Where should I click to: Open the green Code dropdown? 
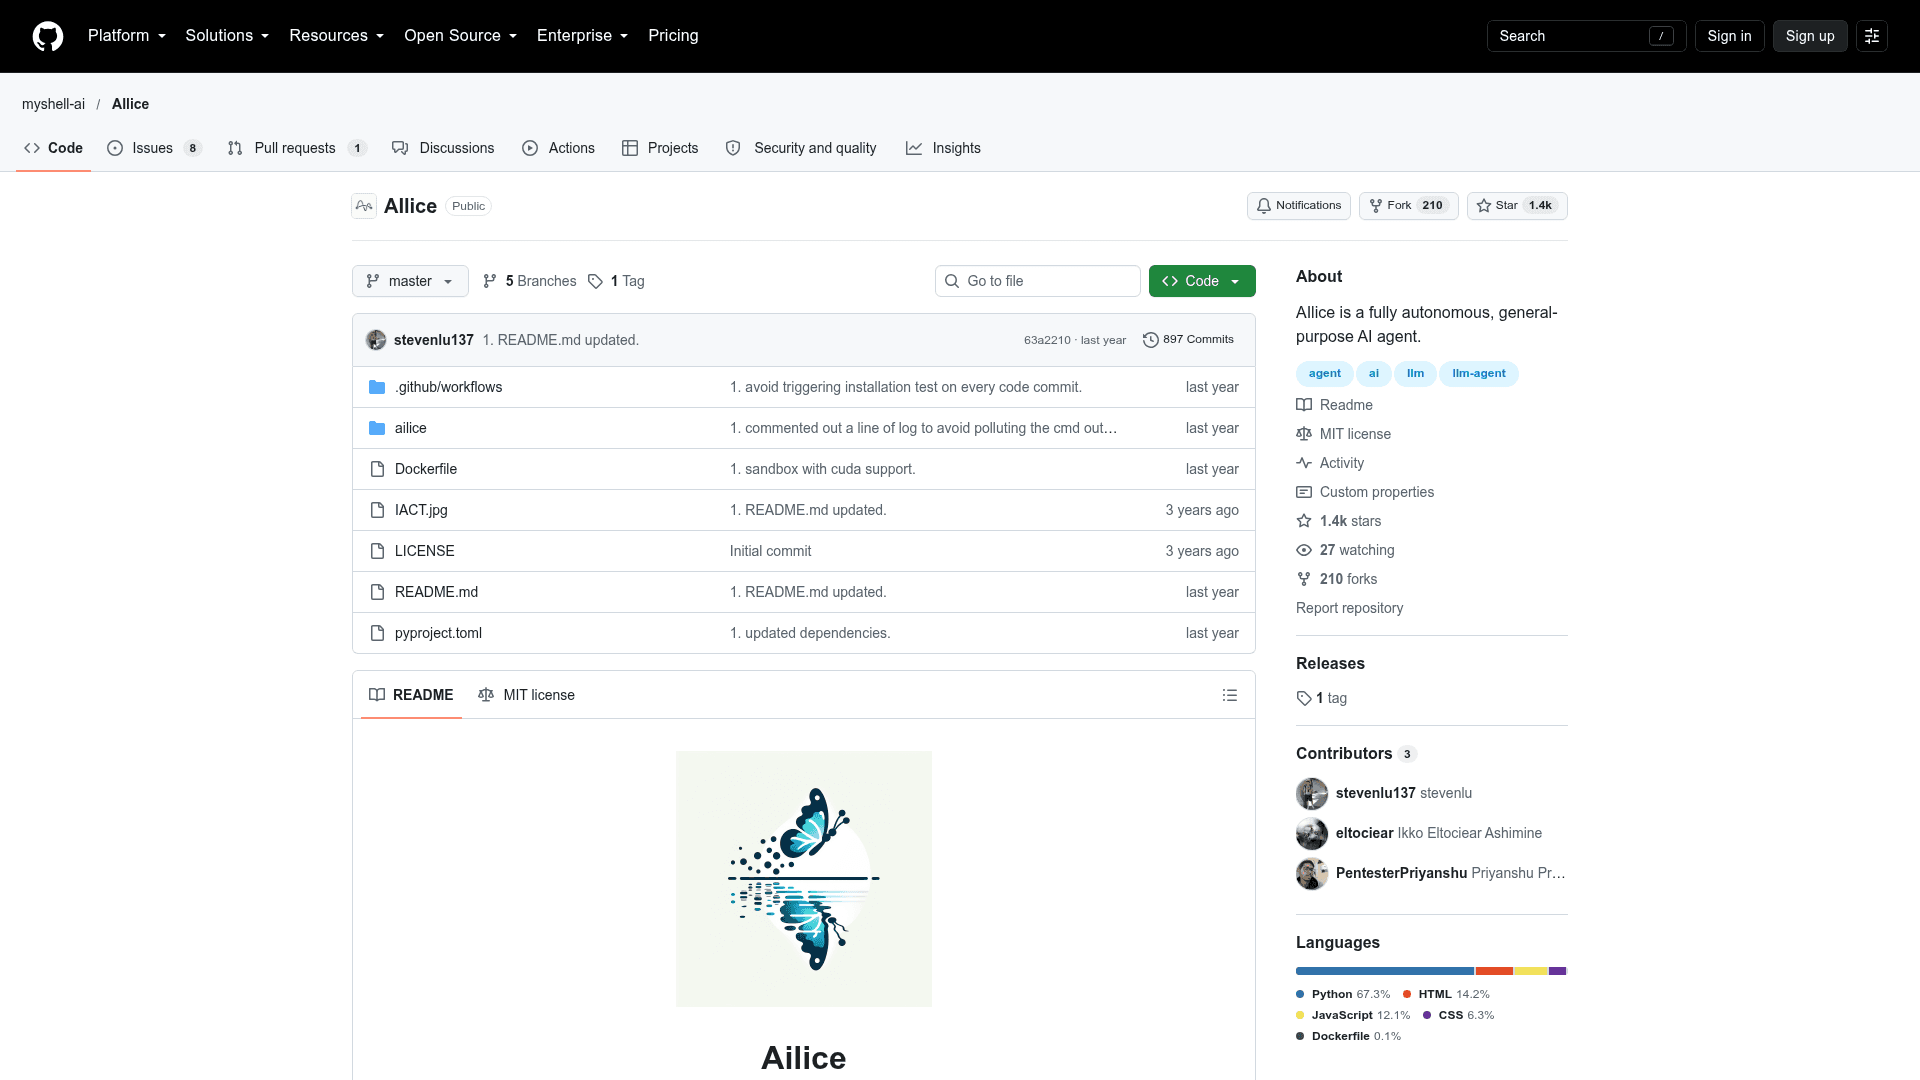click(x=1202, y=281)
